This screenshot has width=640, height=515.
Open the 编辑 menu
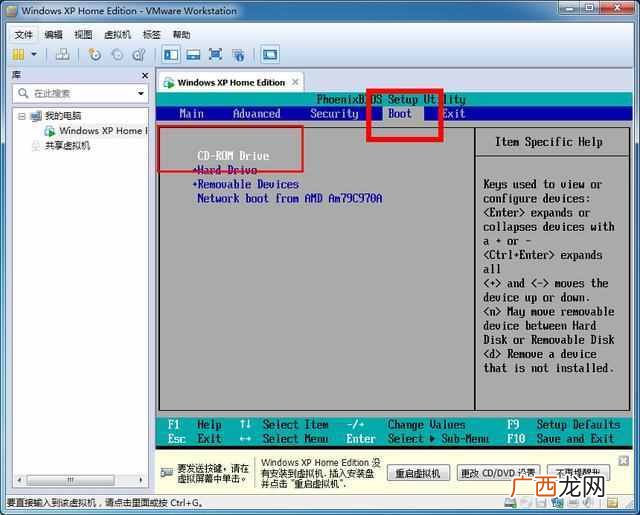coord(53,35)
